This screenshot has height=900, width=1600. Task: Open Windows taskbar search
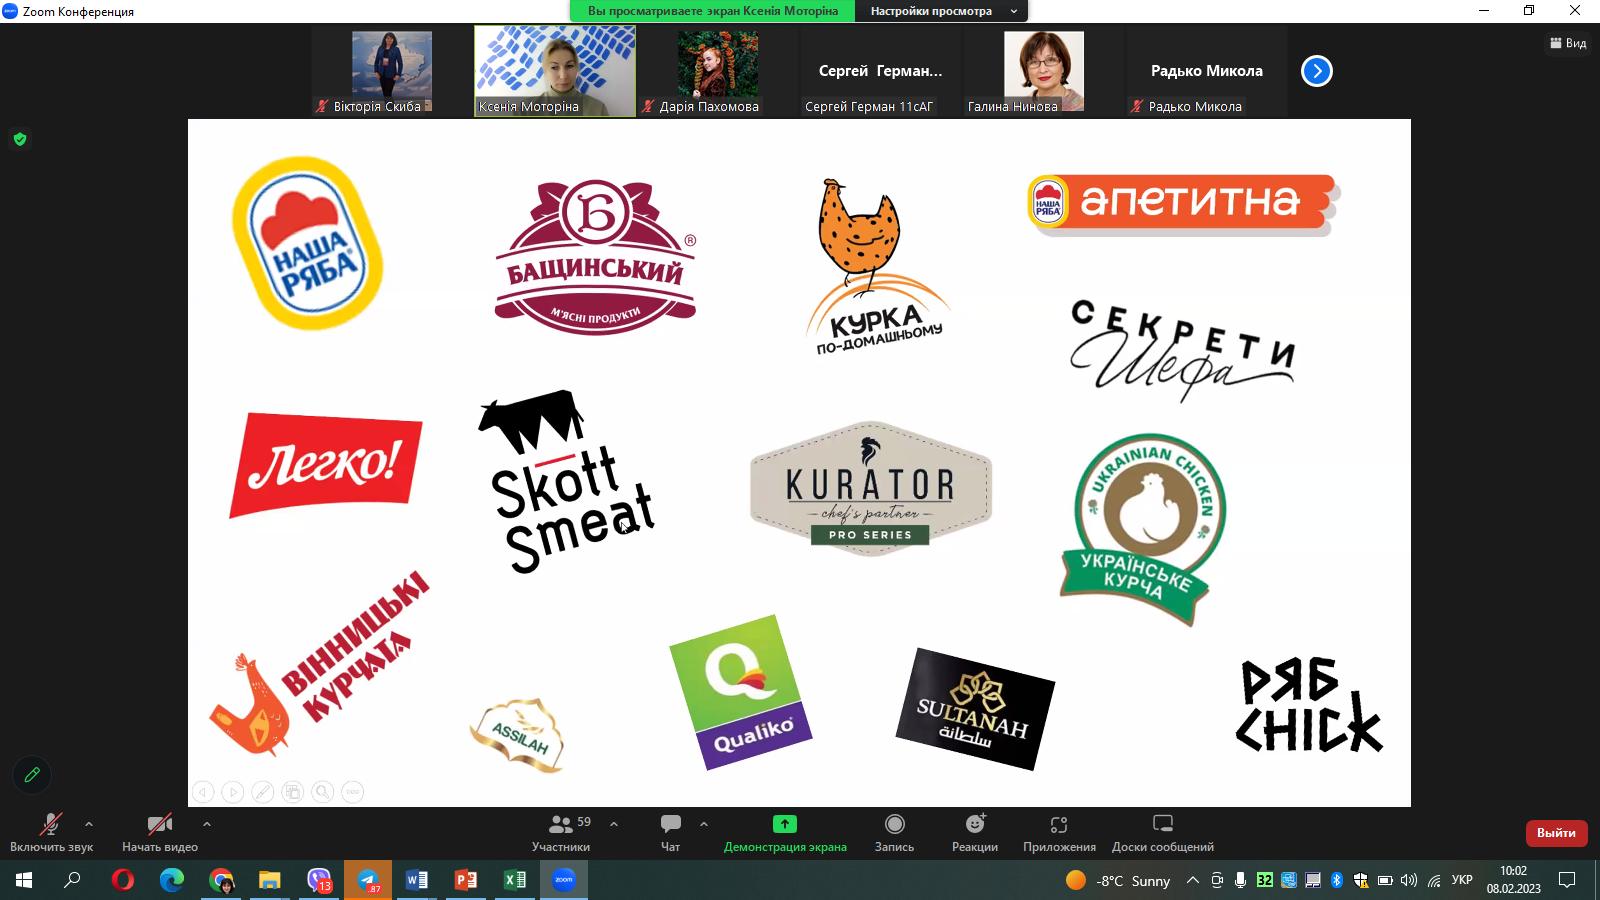73,880
